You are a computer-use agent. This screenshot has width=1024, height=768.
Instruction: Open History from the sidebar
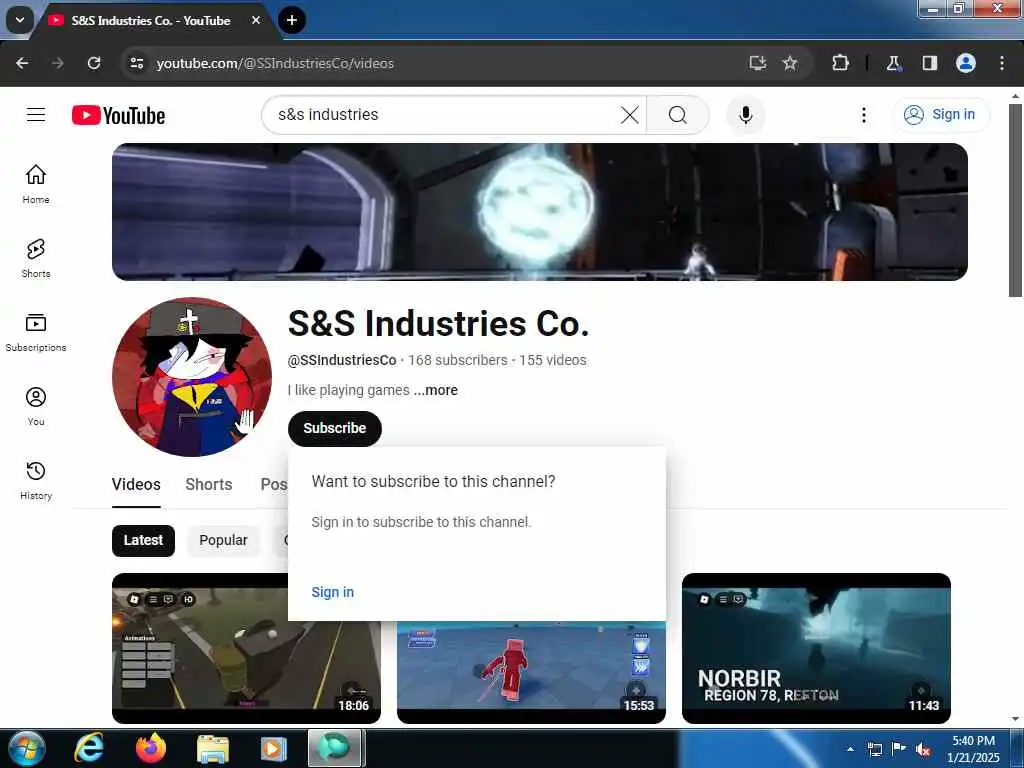36,480
